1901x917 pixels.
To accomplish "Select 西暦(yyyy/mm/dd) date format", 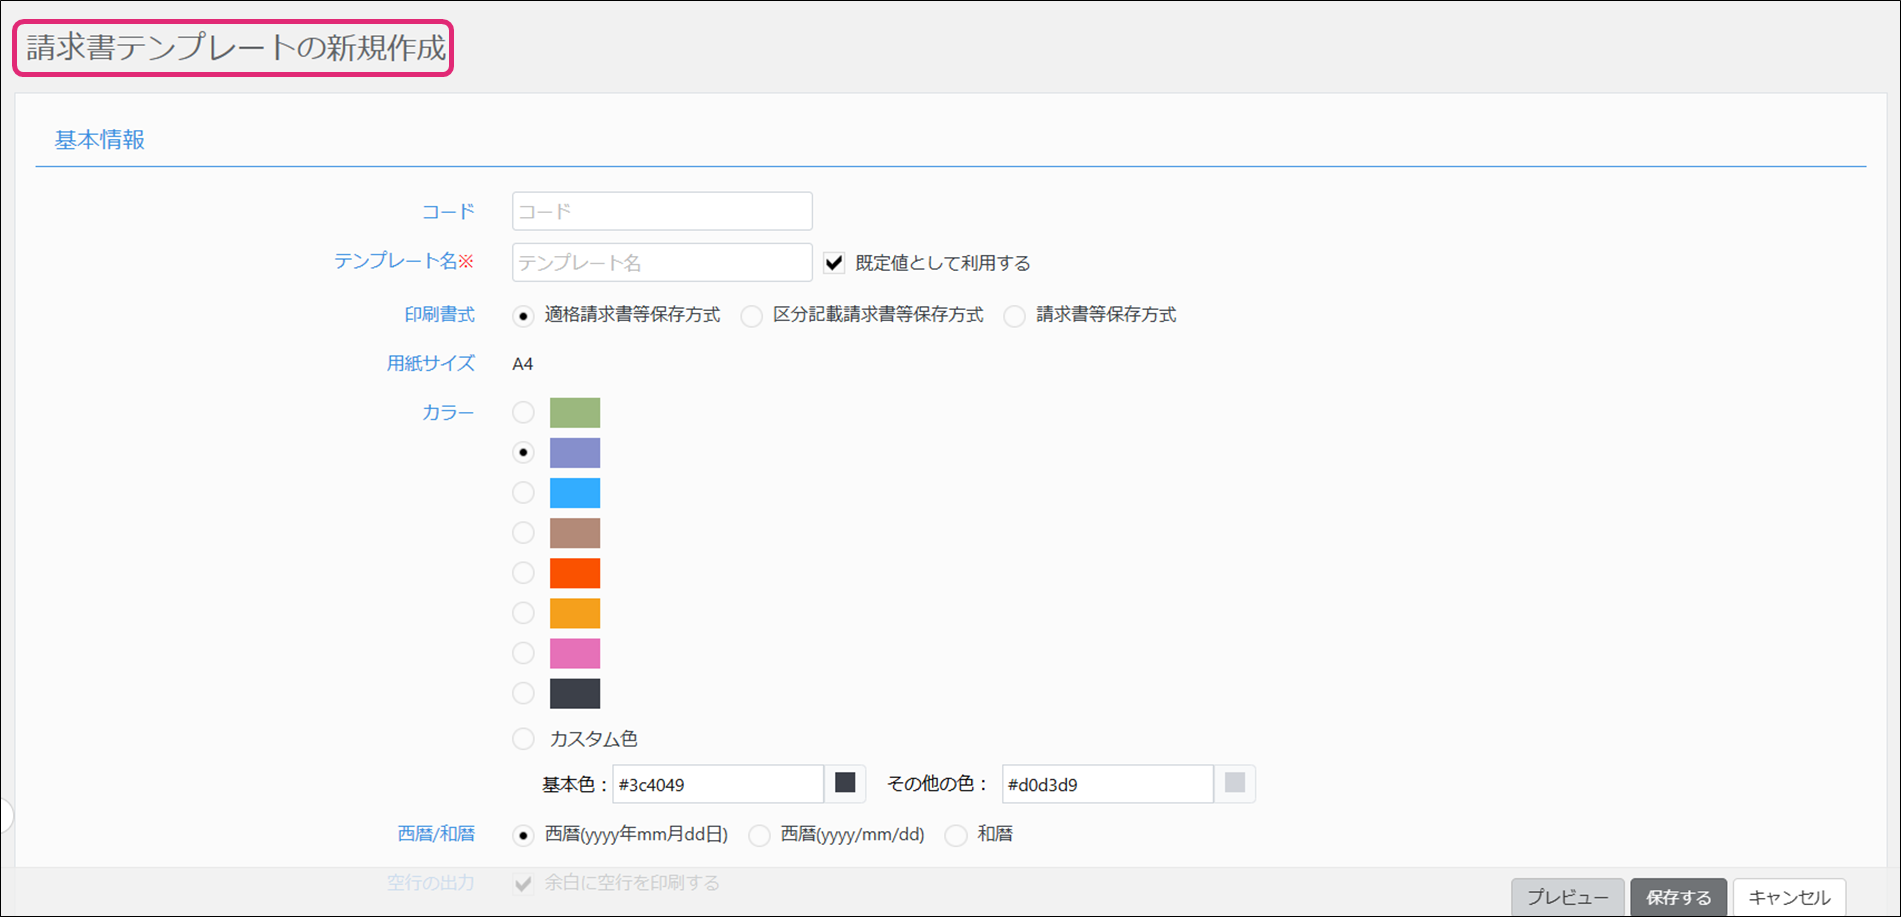I will [x=759, y=835].
